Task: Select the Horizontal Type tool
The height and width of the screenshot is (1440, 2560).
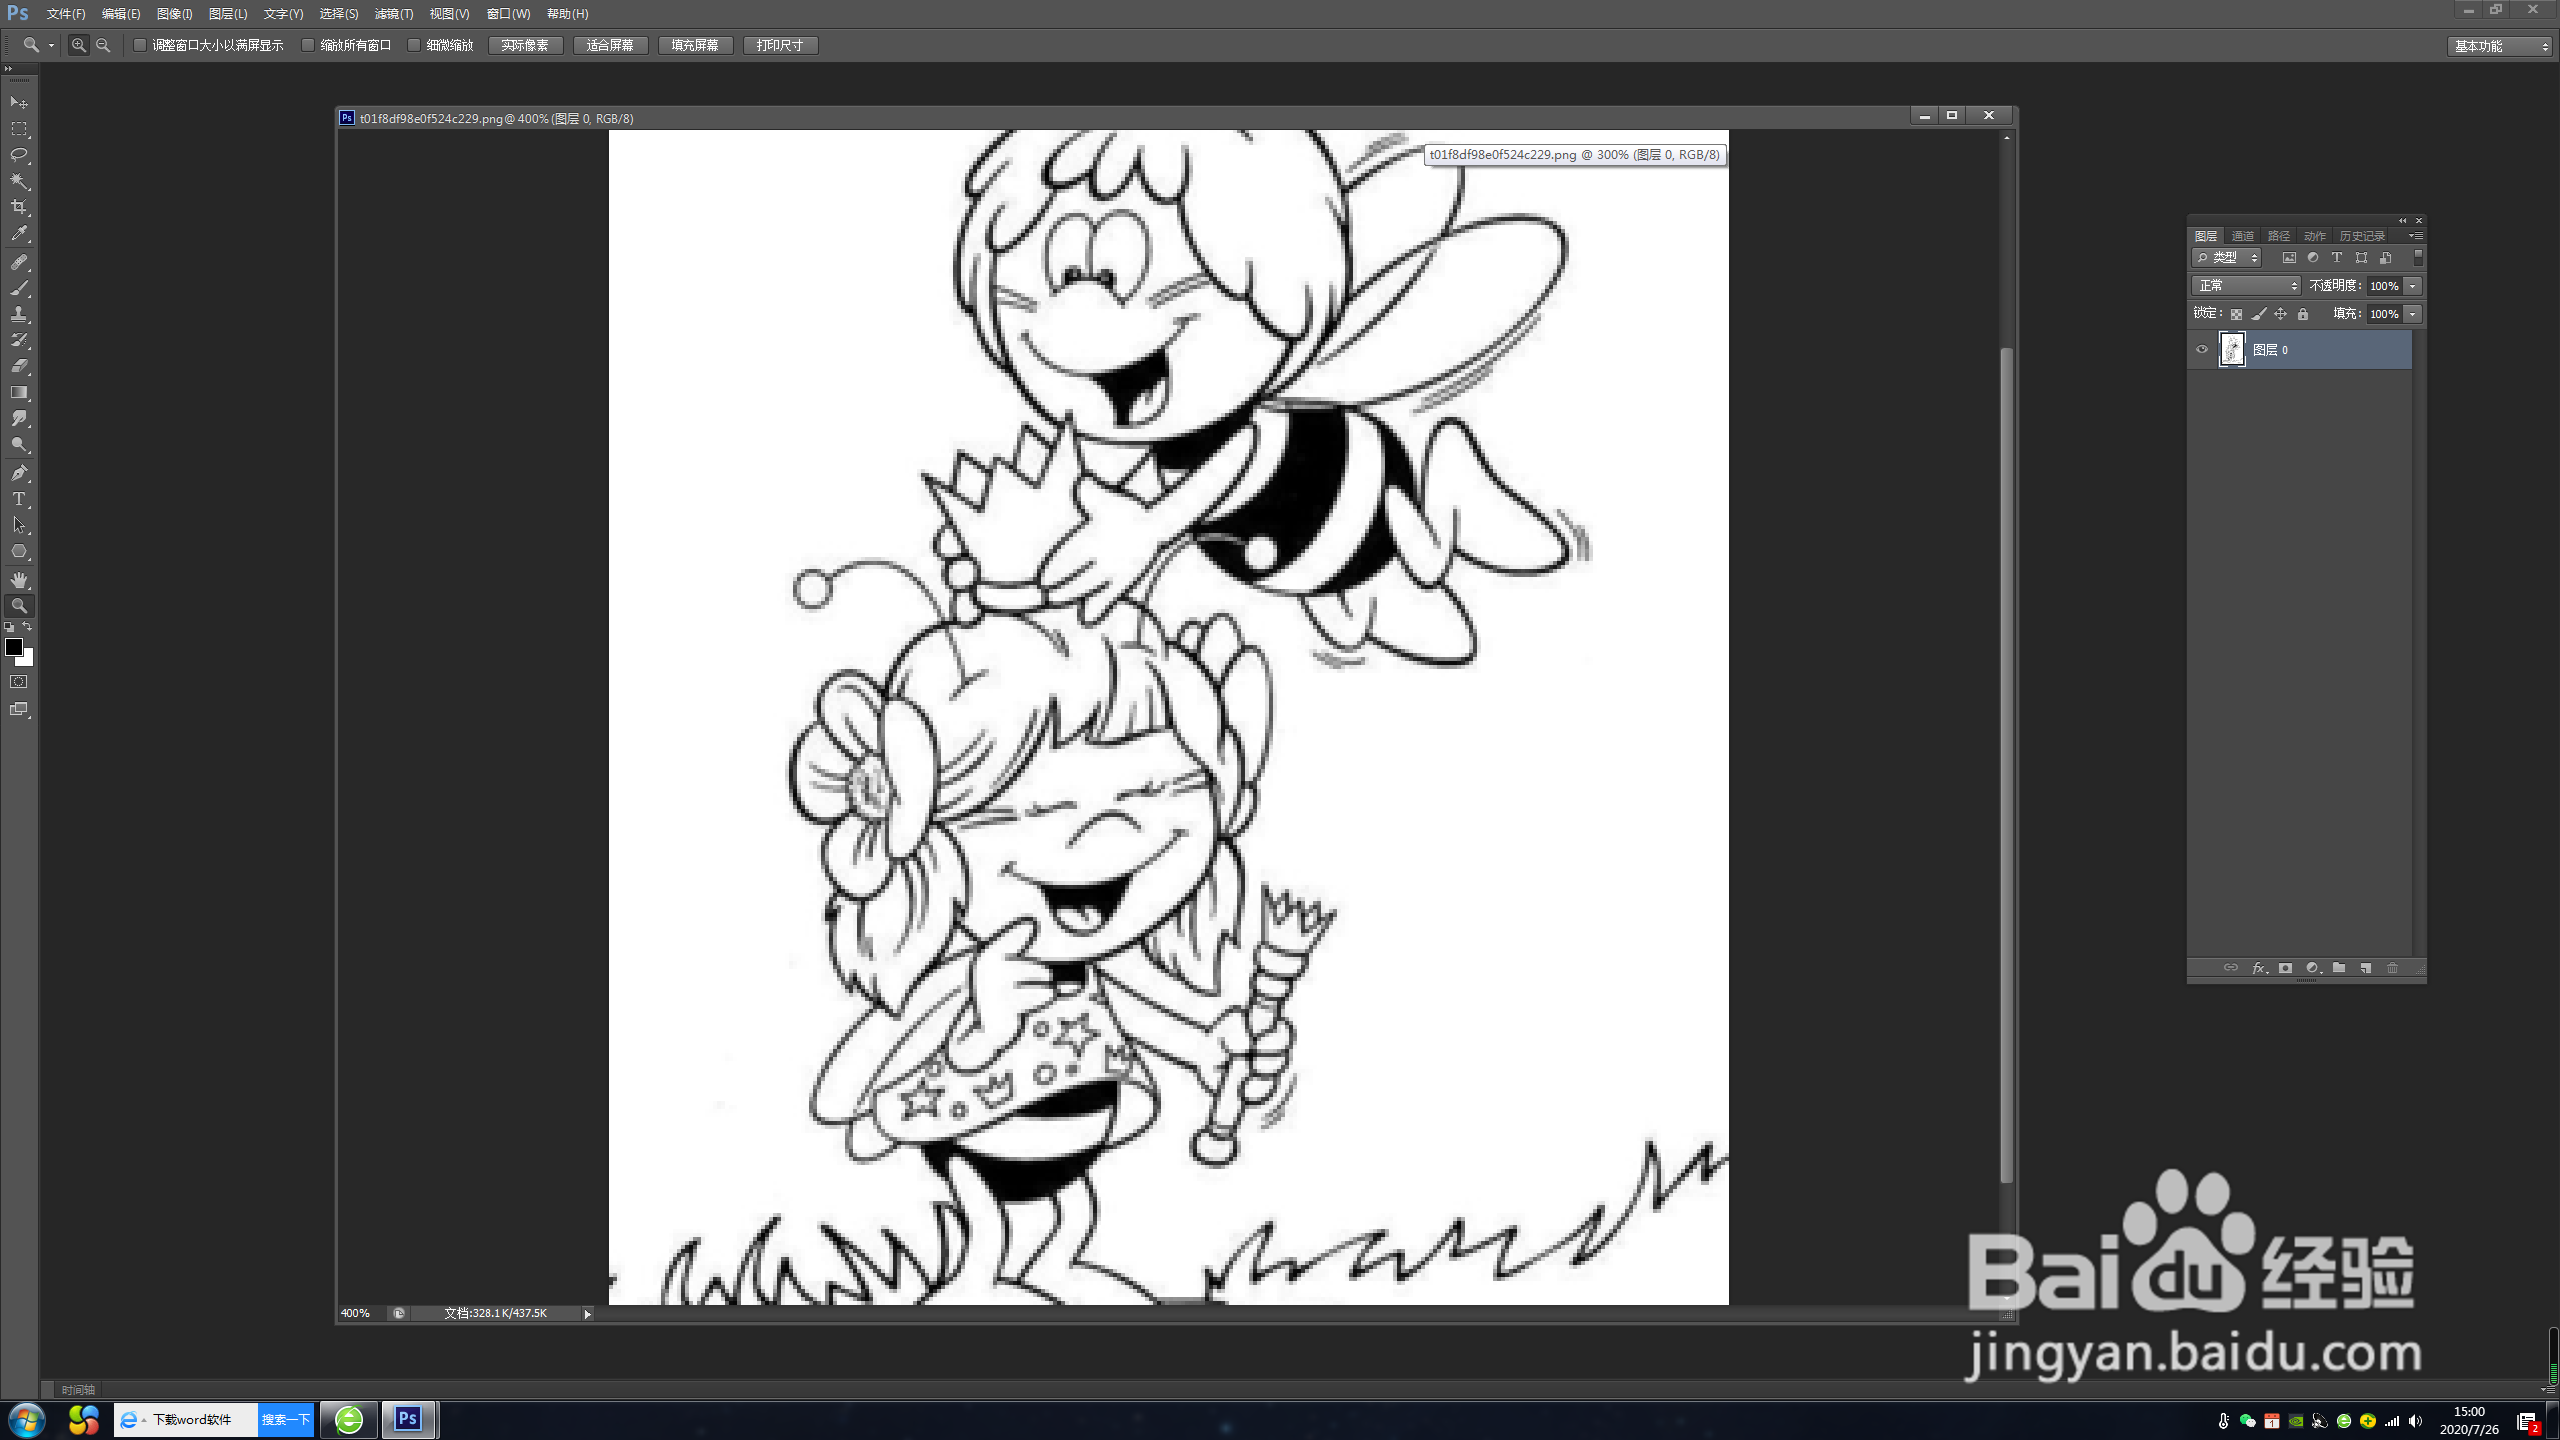Action: coord(19,499)
